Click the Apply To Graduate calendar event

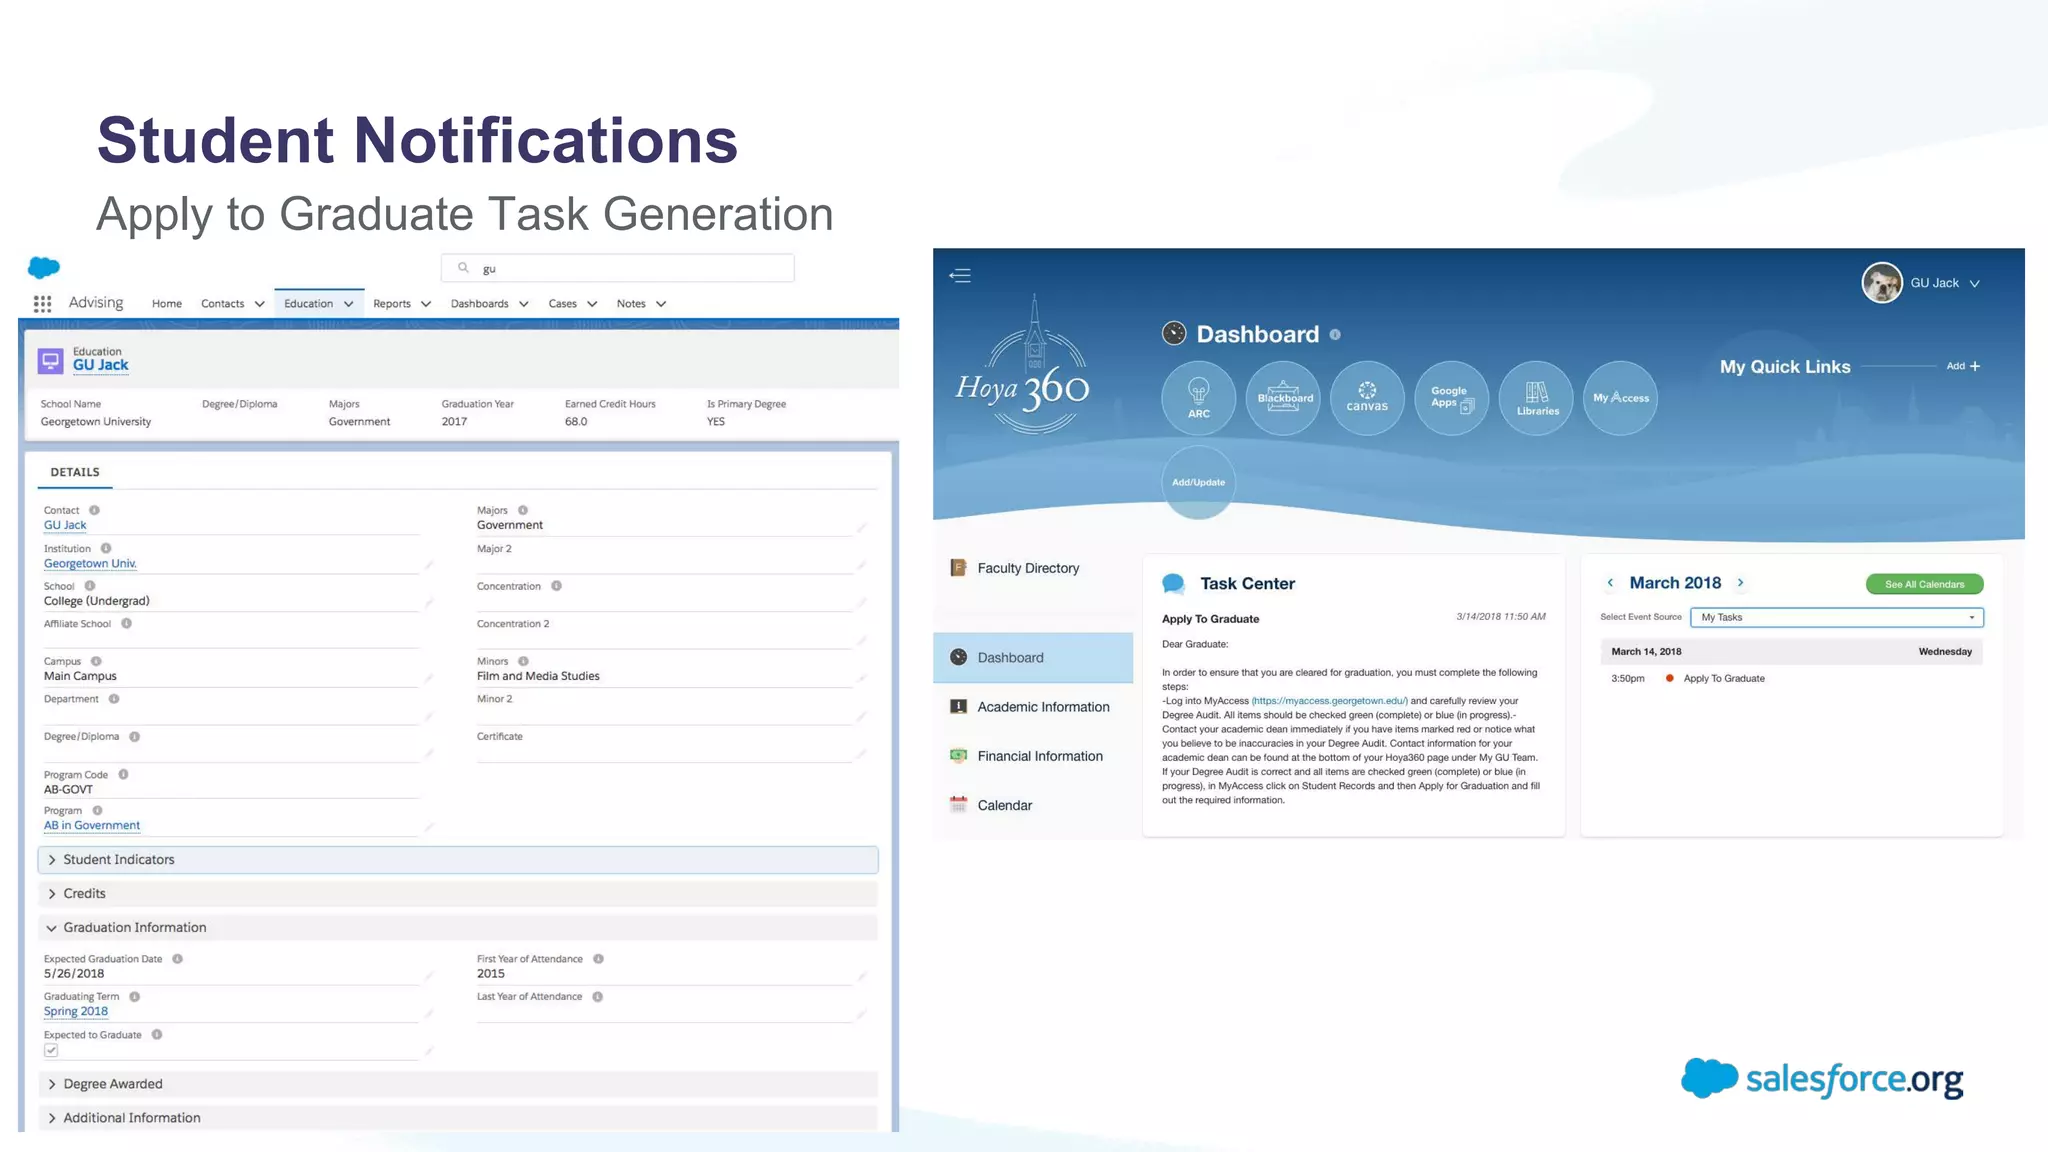pos(1723,679)
